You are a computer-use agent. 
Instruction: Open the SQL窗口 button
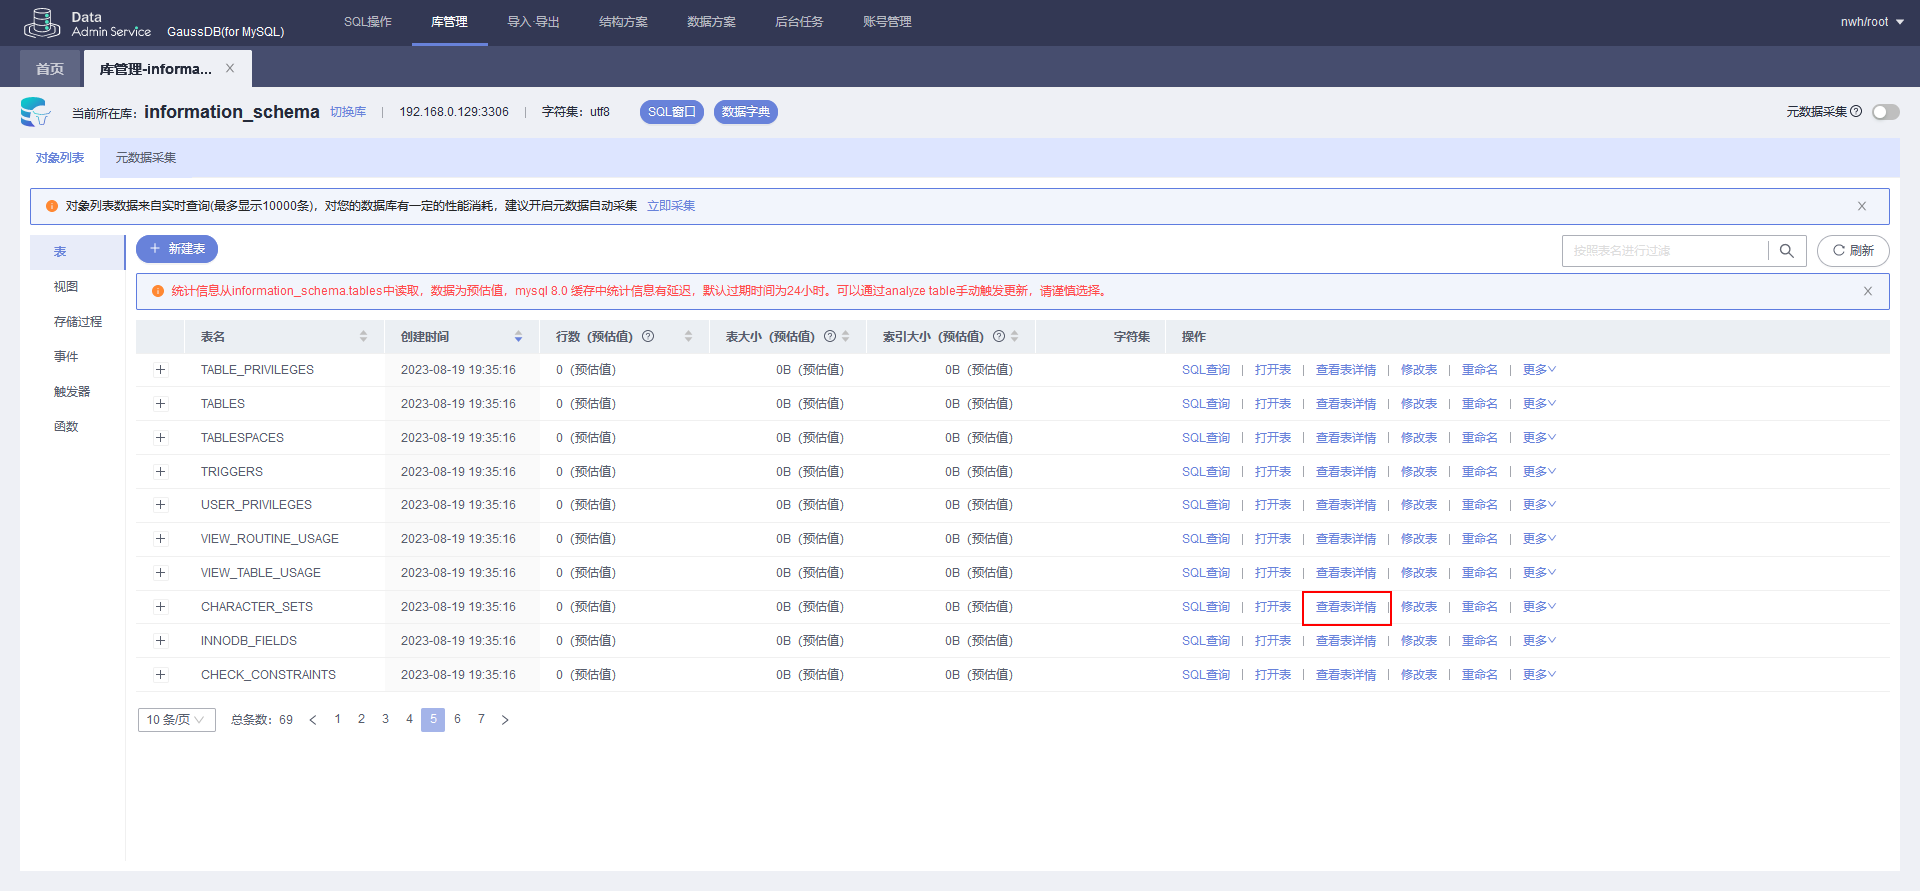point(672,112)
